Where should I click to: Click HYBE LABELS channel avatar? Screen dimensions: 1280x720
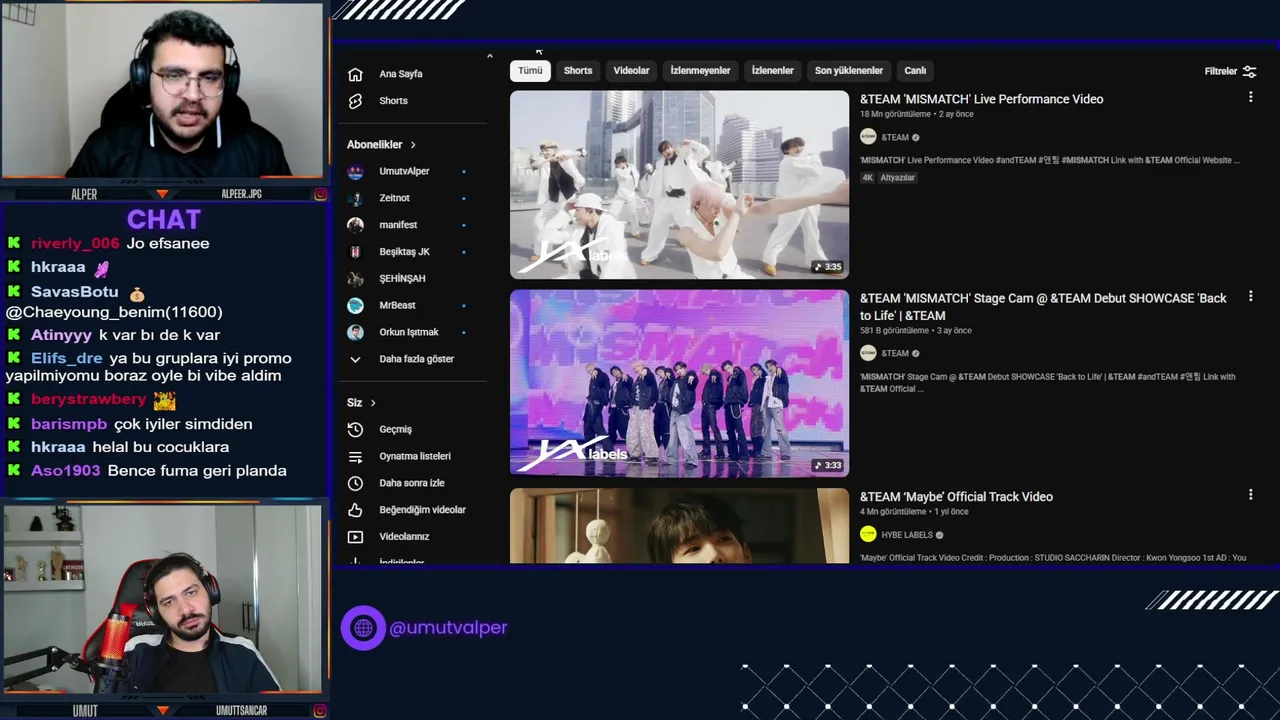click(x=868, y=535)
